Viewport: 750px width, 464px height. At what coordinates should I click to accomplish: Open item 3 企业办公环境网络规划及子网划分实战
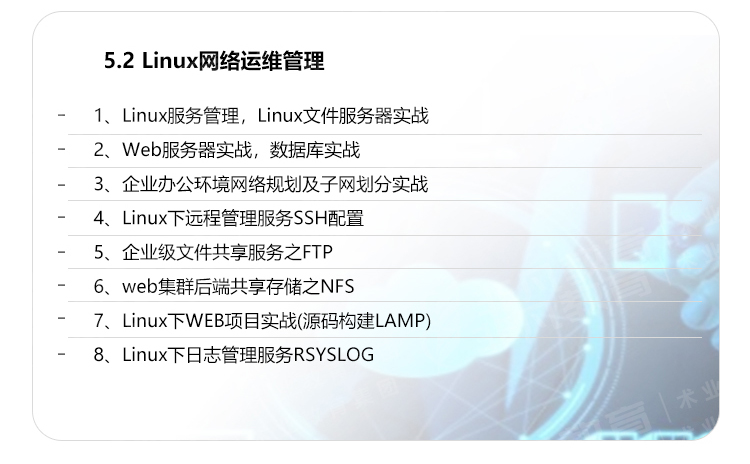coord(261,184)
